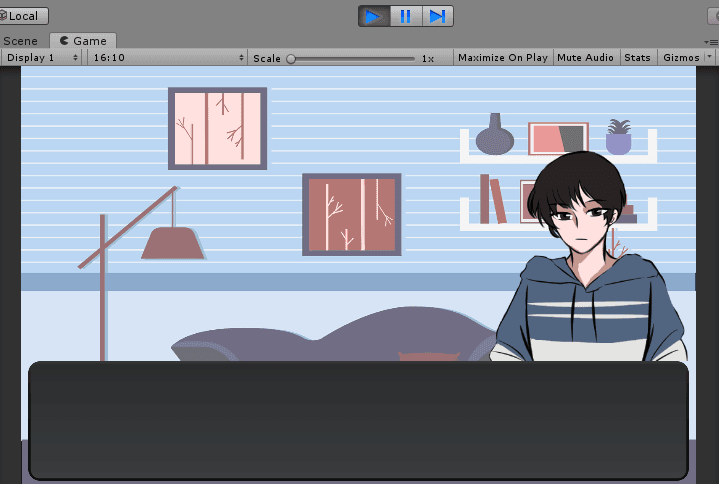Toggle the Local pivot rotation button

pos(23,16)
